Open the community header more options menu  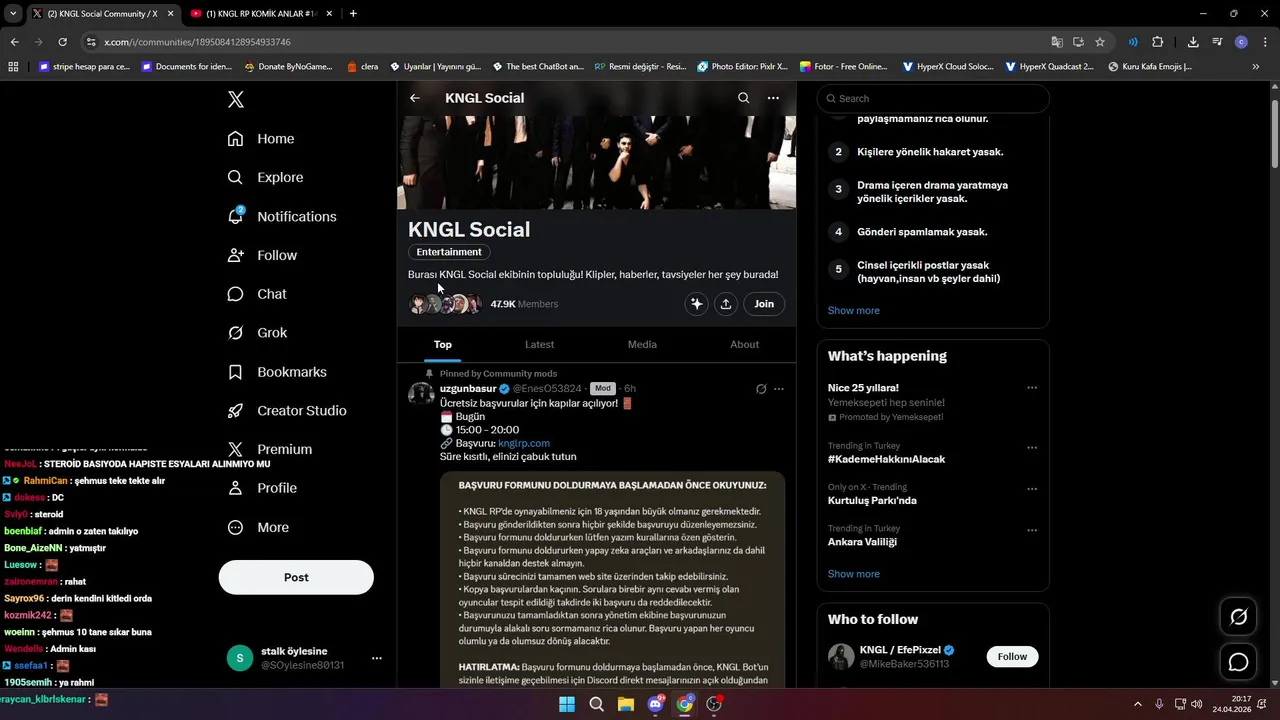(773, 98)
